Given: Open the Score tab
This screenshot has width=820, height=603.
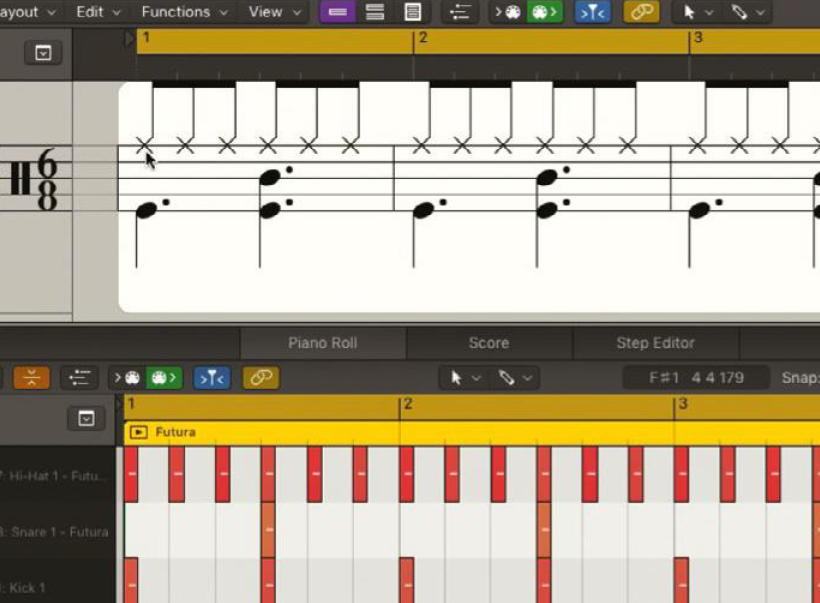Looking at the screenshot, I should (x=489, y=343).
